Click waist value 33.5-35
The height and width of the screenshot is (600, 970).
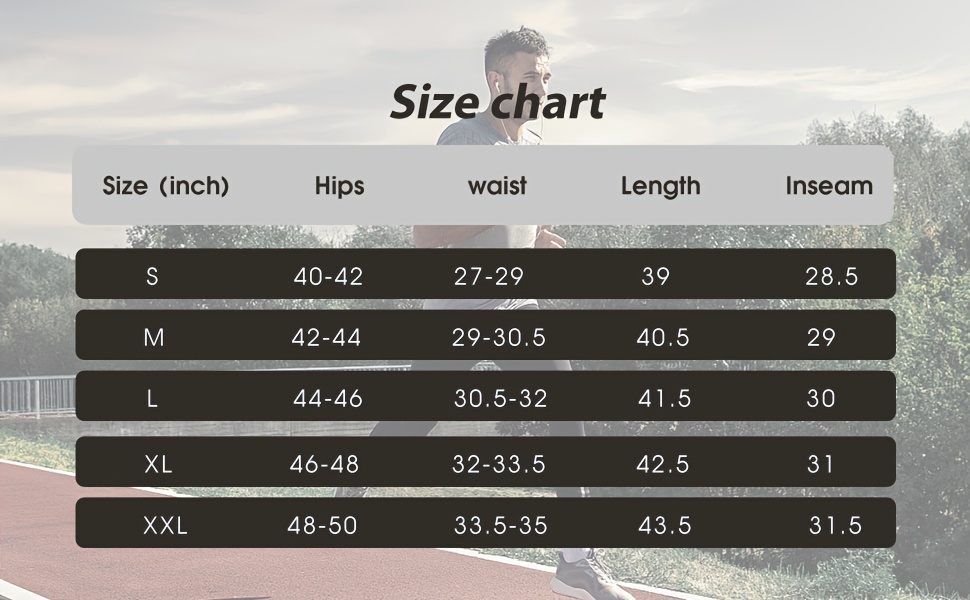[500, 525]
